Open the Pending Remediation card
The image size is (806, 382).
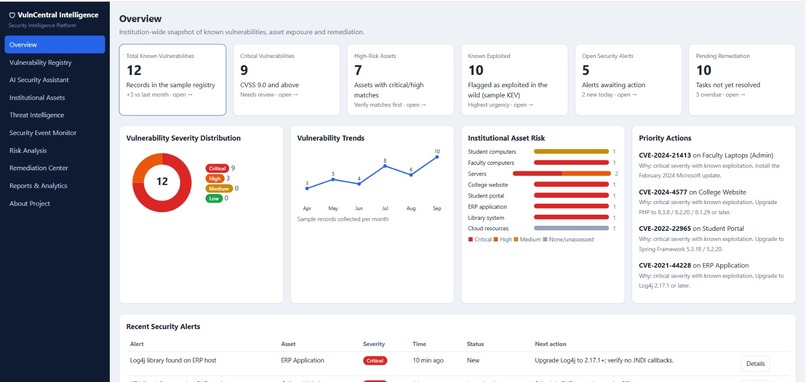pyautogui.click(x=742, y=80)
